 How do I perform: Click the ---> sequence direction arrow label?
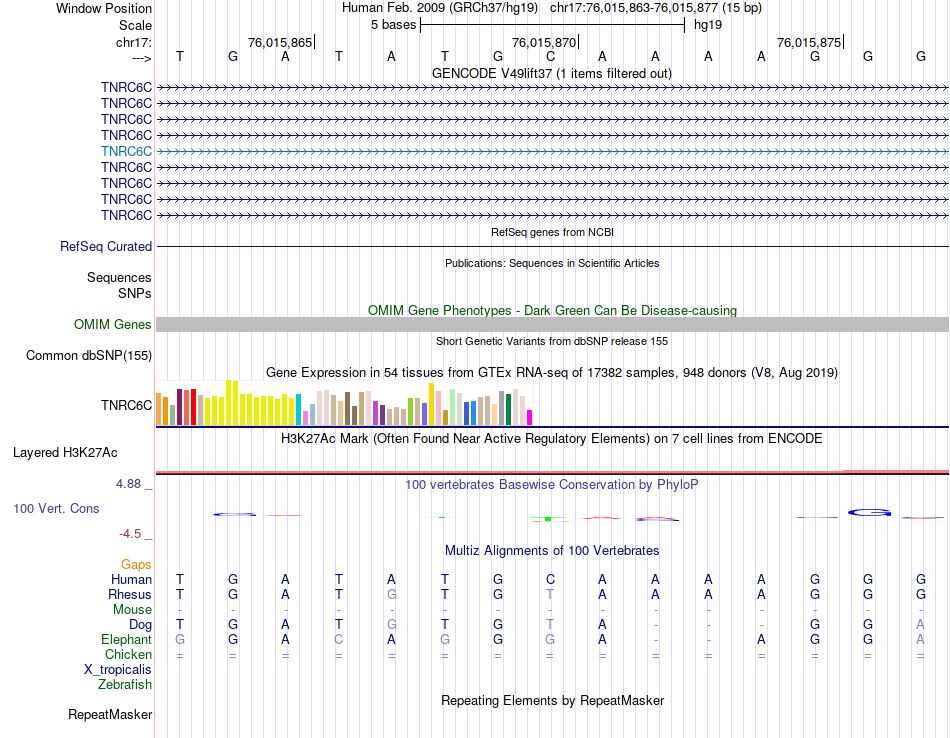tap(141, 58)
